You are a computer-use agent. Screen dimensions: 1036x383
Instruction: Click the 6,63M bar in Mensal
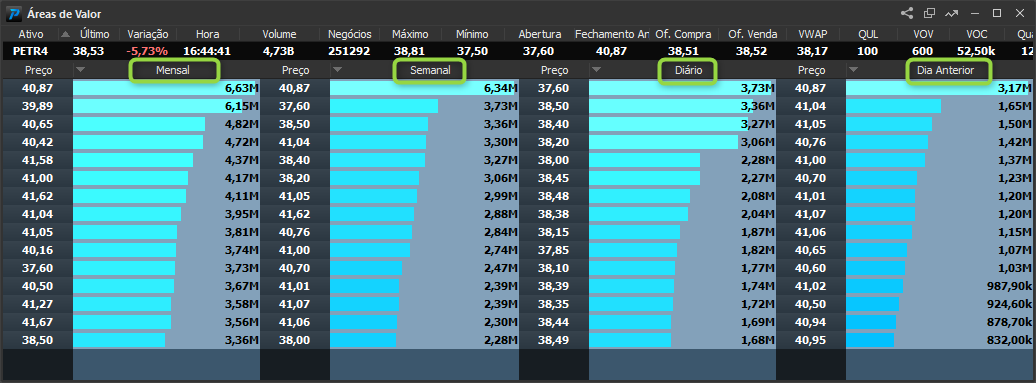(164, 88)
